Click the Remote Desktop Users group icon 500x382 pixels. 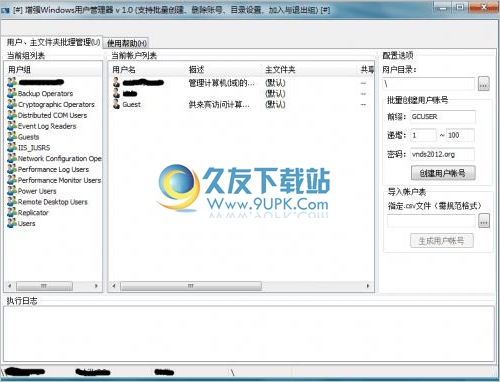pos(12,201)
